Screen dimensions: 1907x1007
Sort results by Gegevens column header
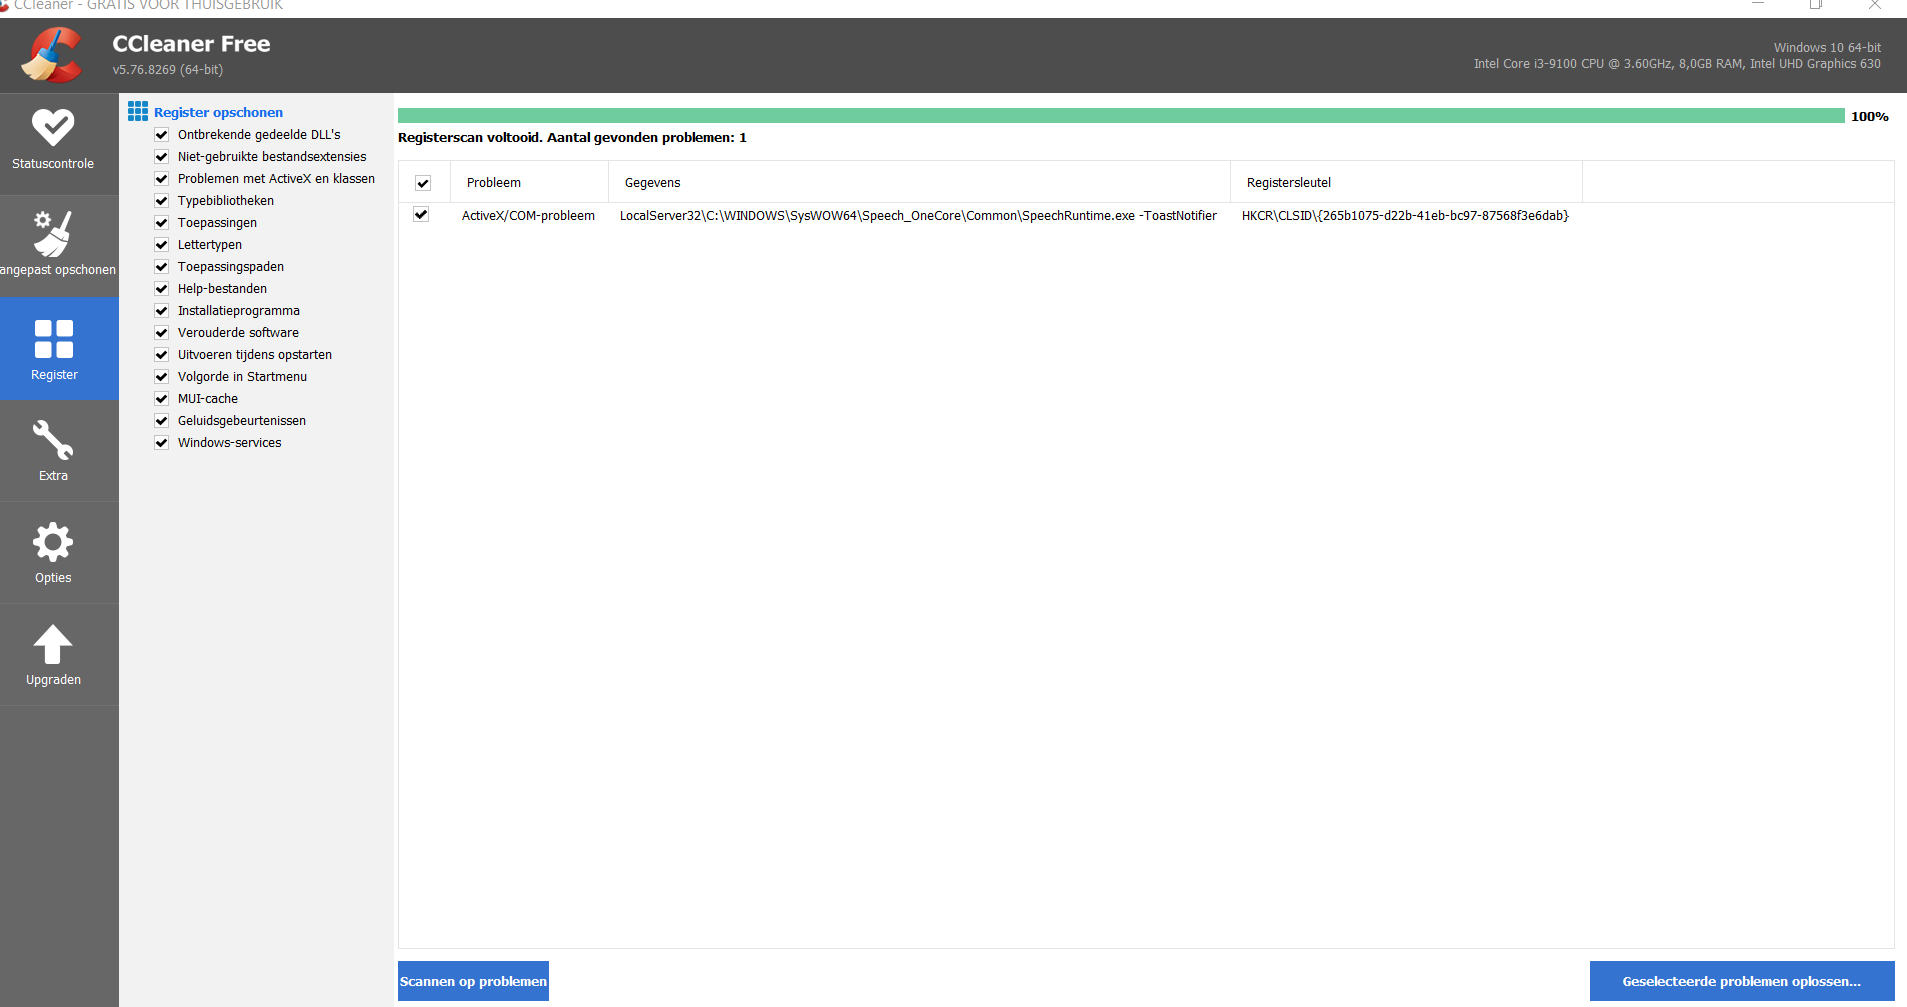click(x=920, y=182)
